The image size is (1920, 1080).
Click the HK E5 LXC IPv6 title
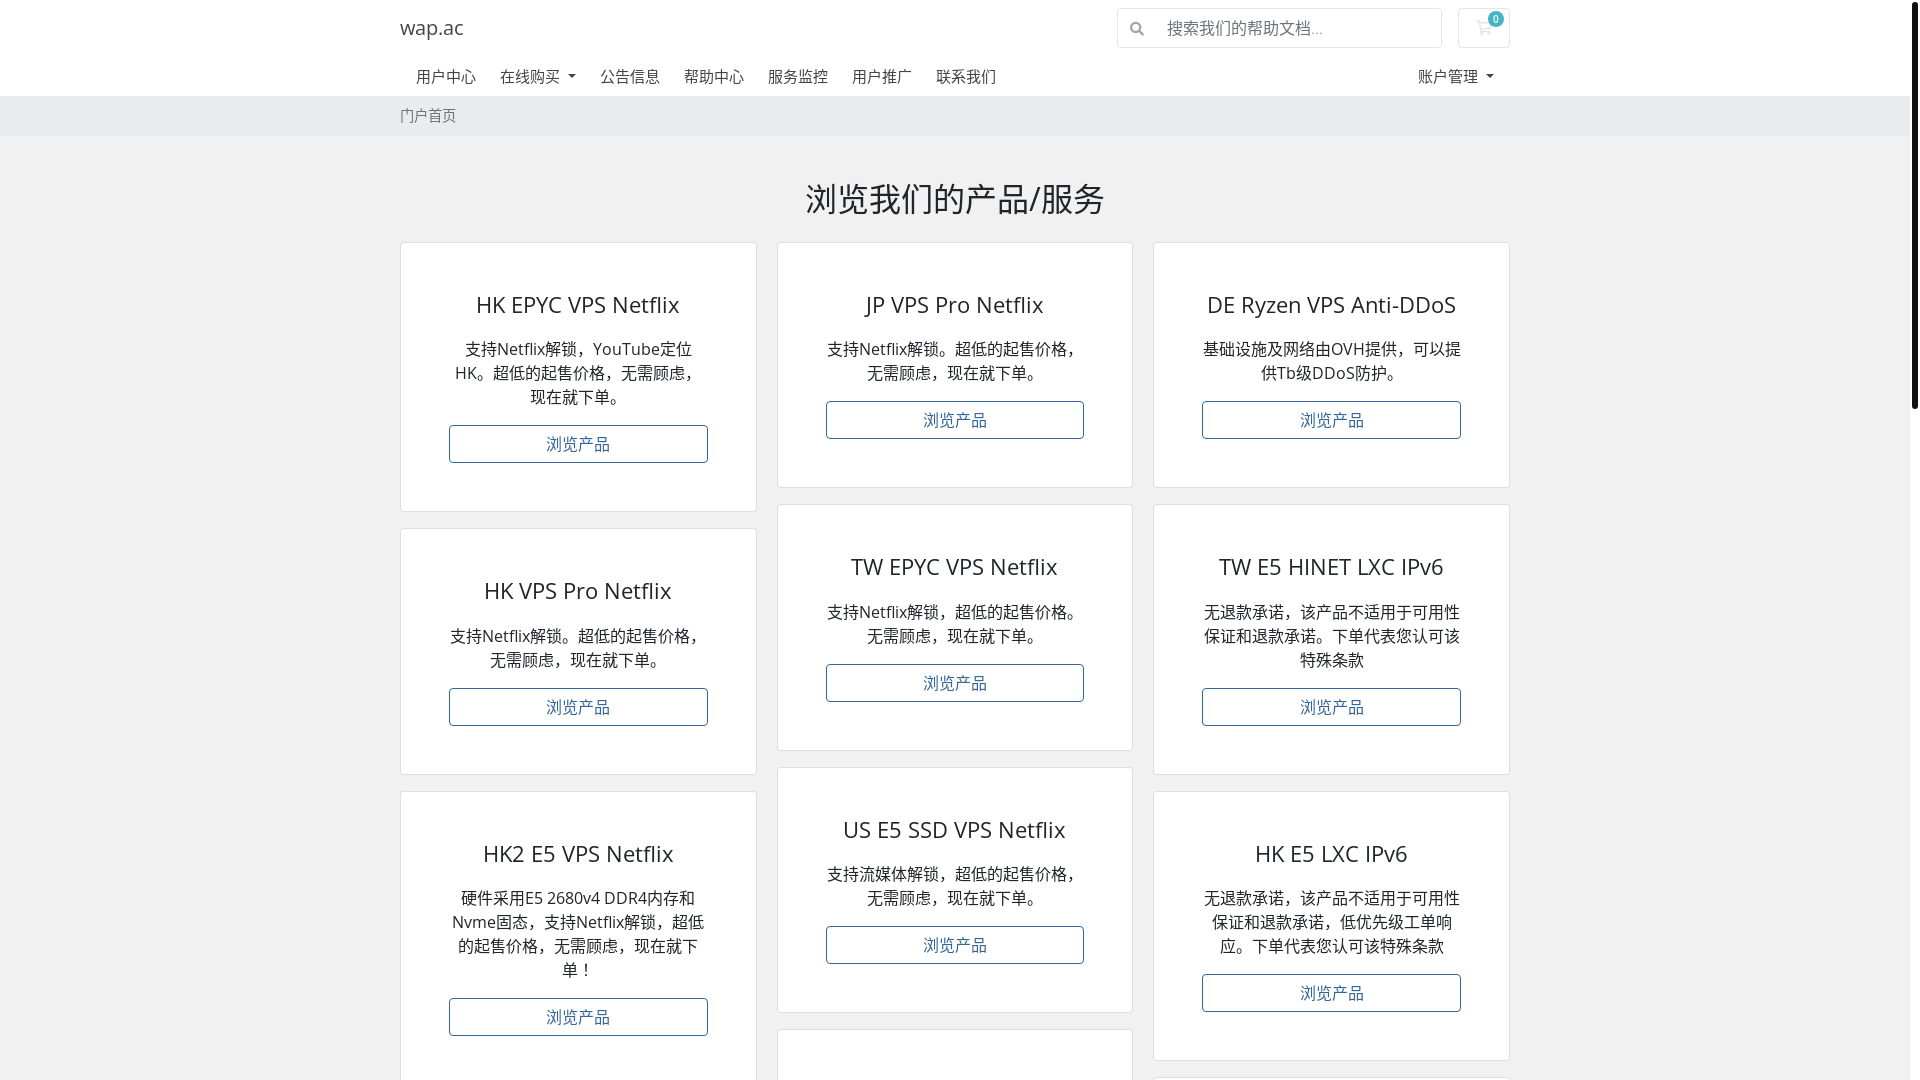pyautogui.click(x=1331, y=854)
